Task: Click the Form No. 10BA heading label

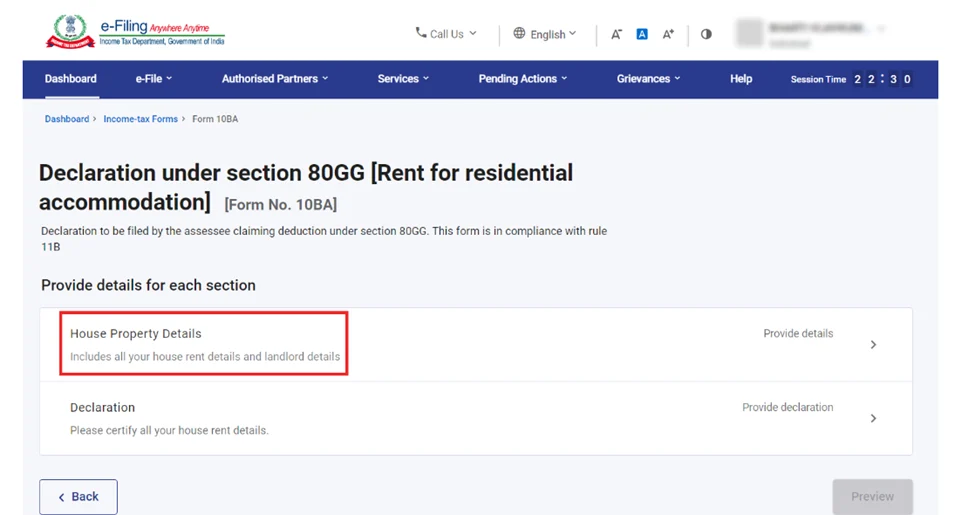Action: [x=280, y=205]
